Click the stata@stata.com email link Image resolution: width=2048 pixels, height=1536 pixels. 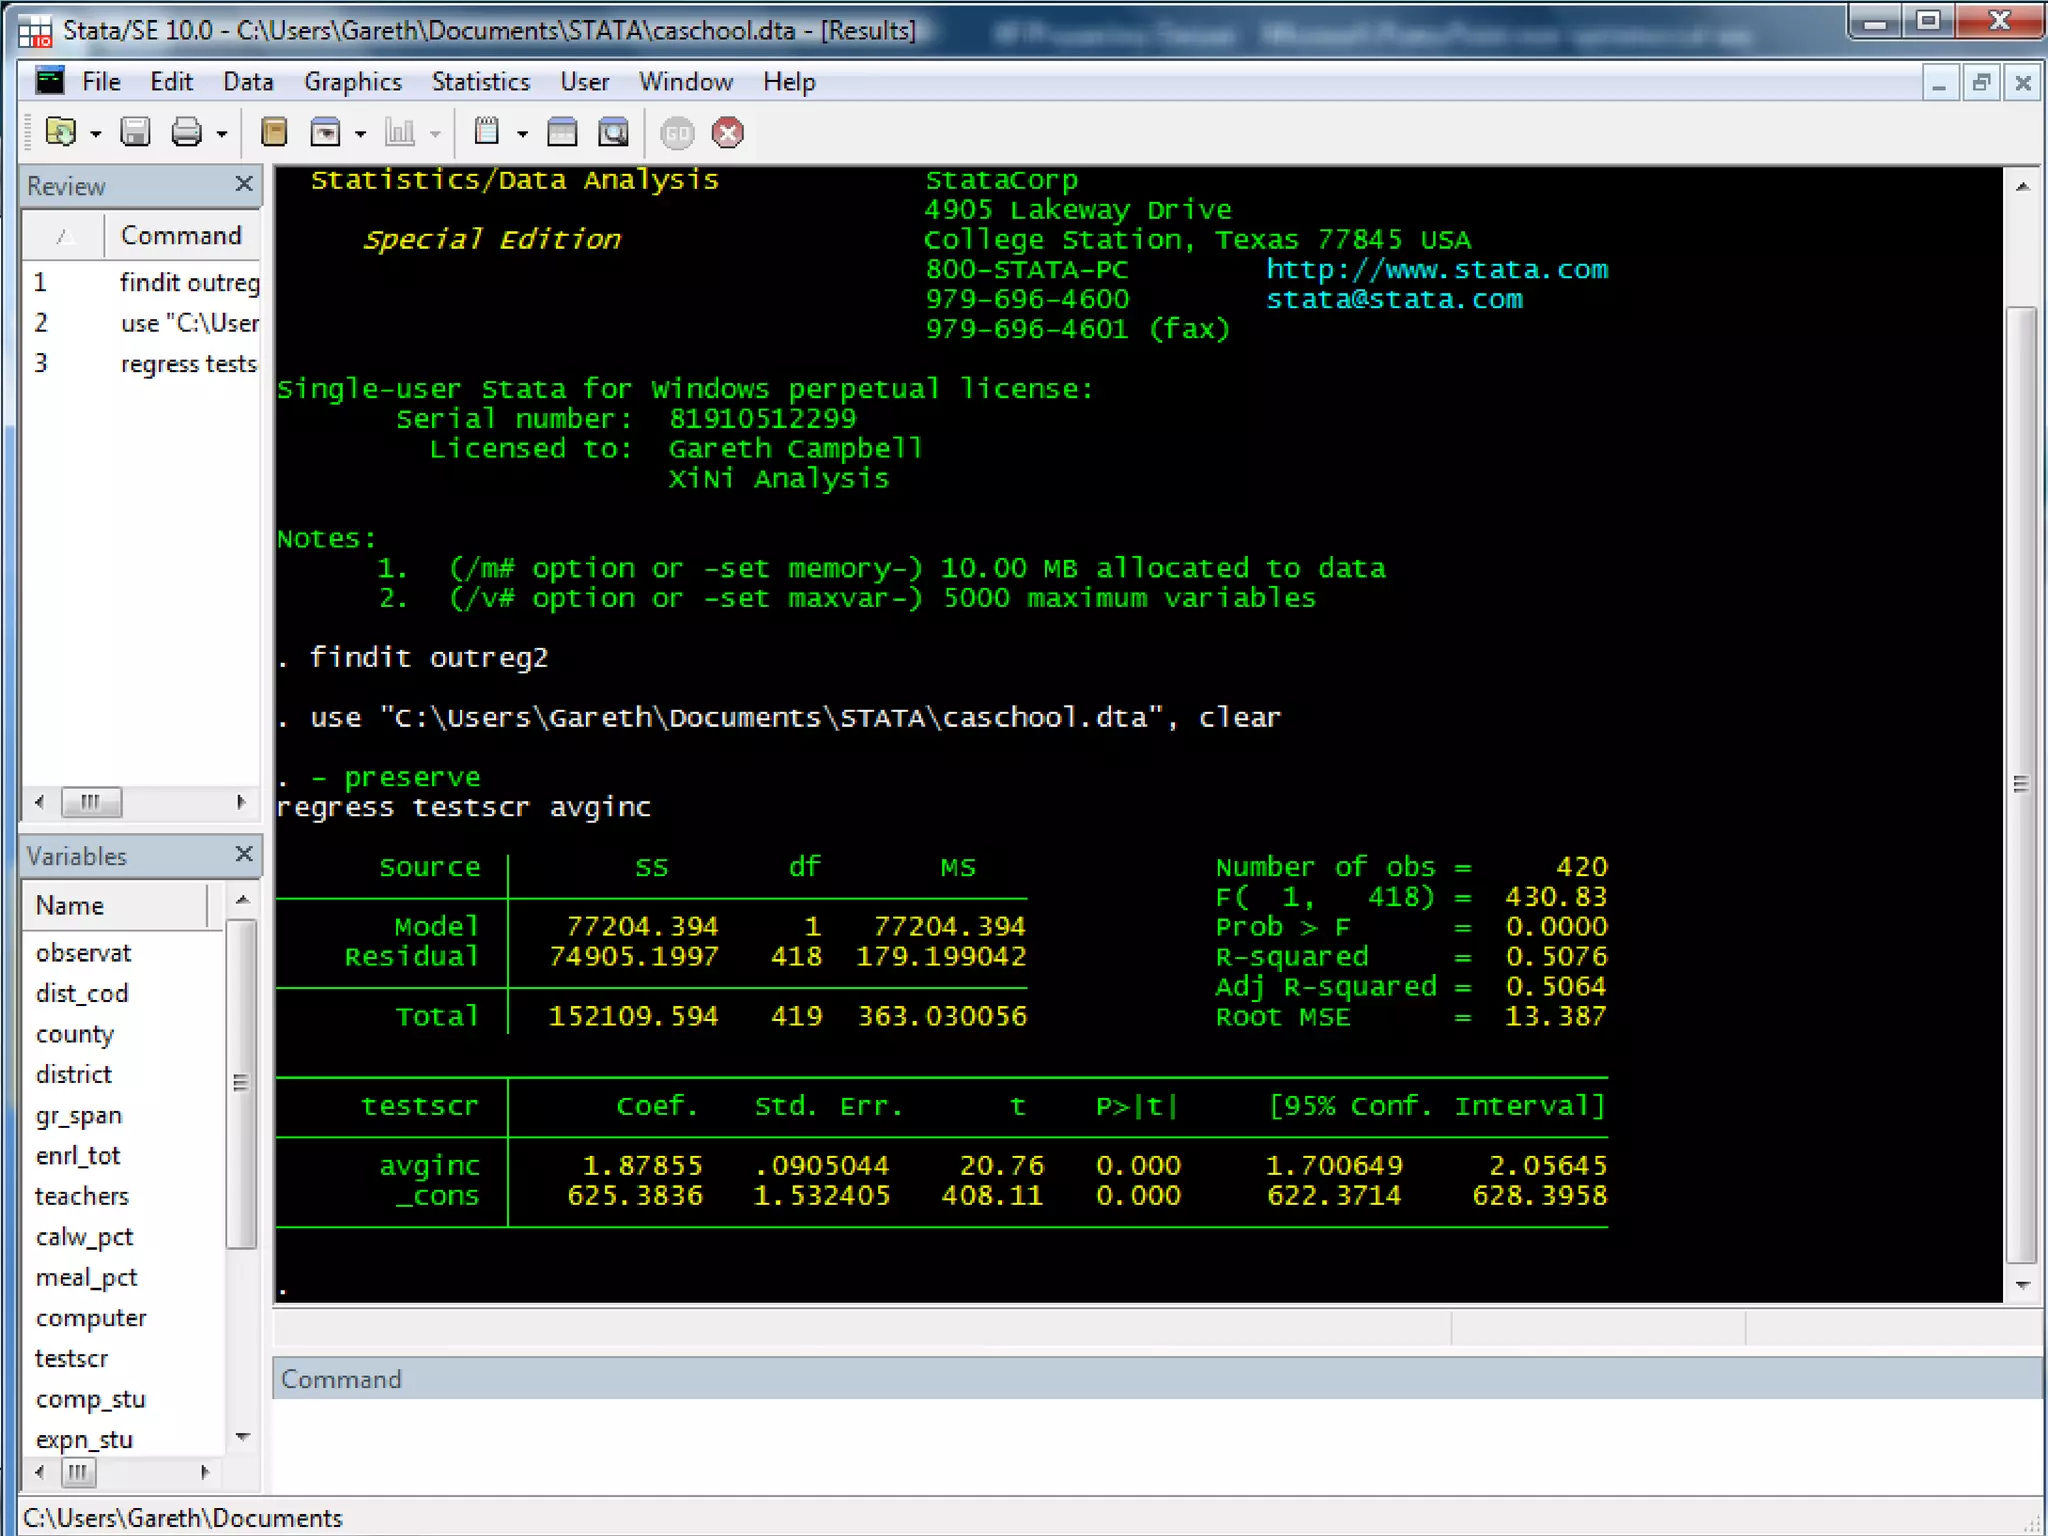1394,300
